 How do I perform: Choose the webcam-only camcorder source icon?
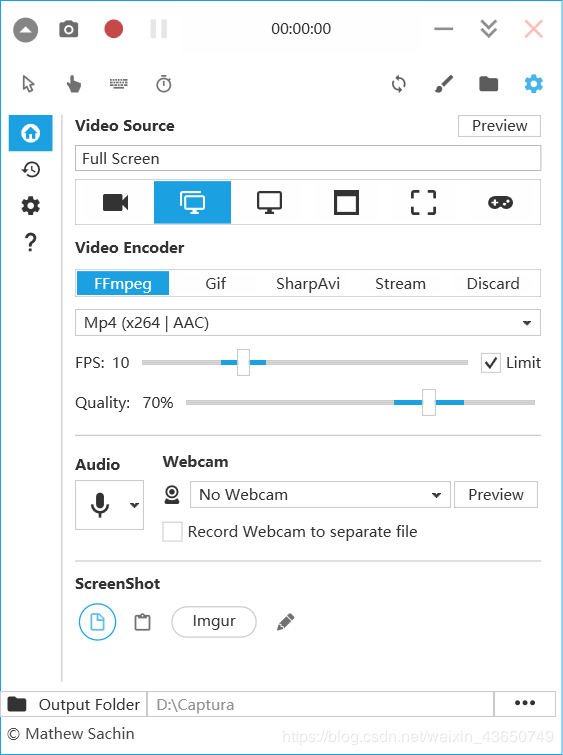click(116, 202)
